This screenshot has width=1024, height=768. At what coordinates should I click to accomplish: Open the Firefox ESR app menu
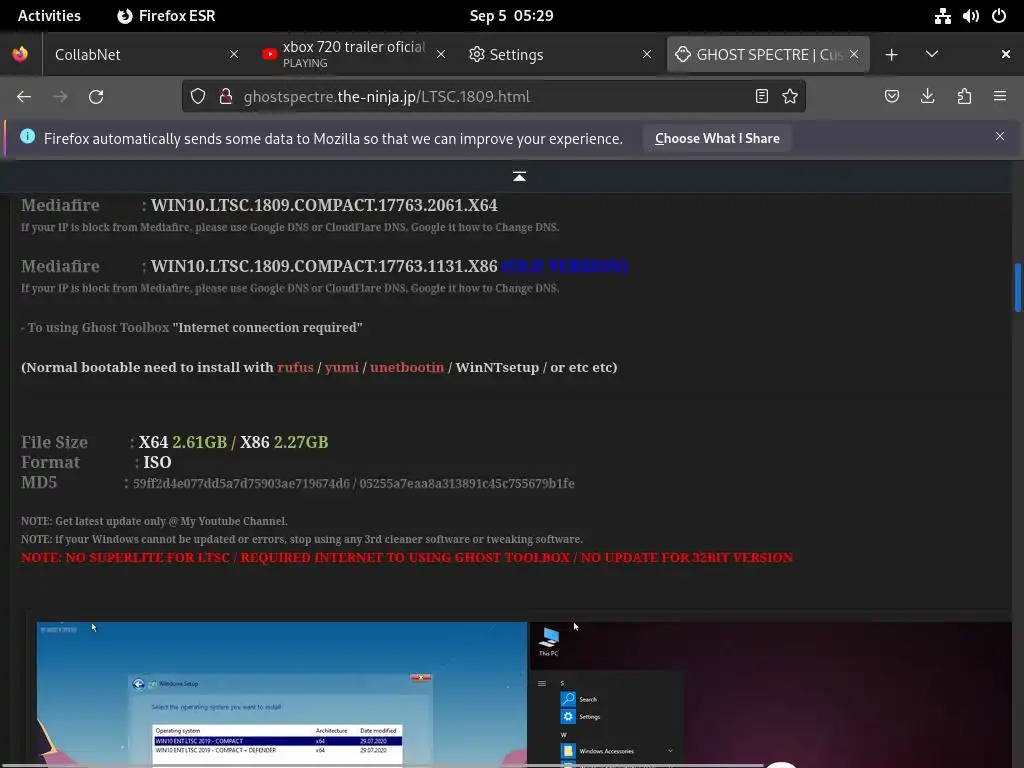pyautogui.click(x=166, y=16)
